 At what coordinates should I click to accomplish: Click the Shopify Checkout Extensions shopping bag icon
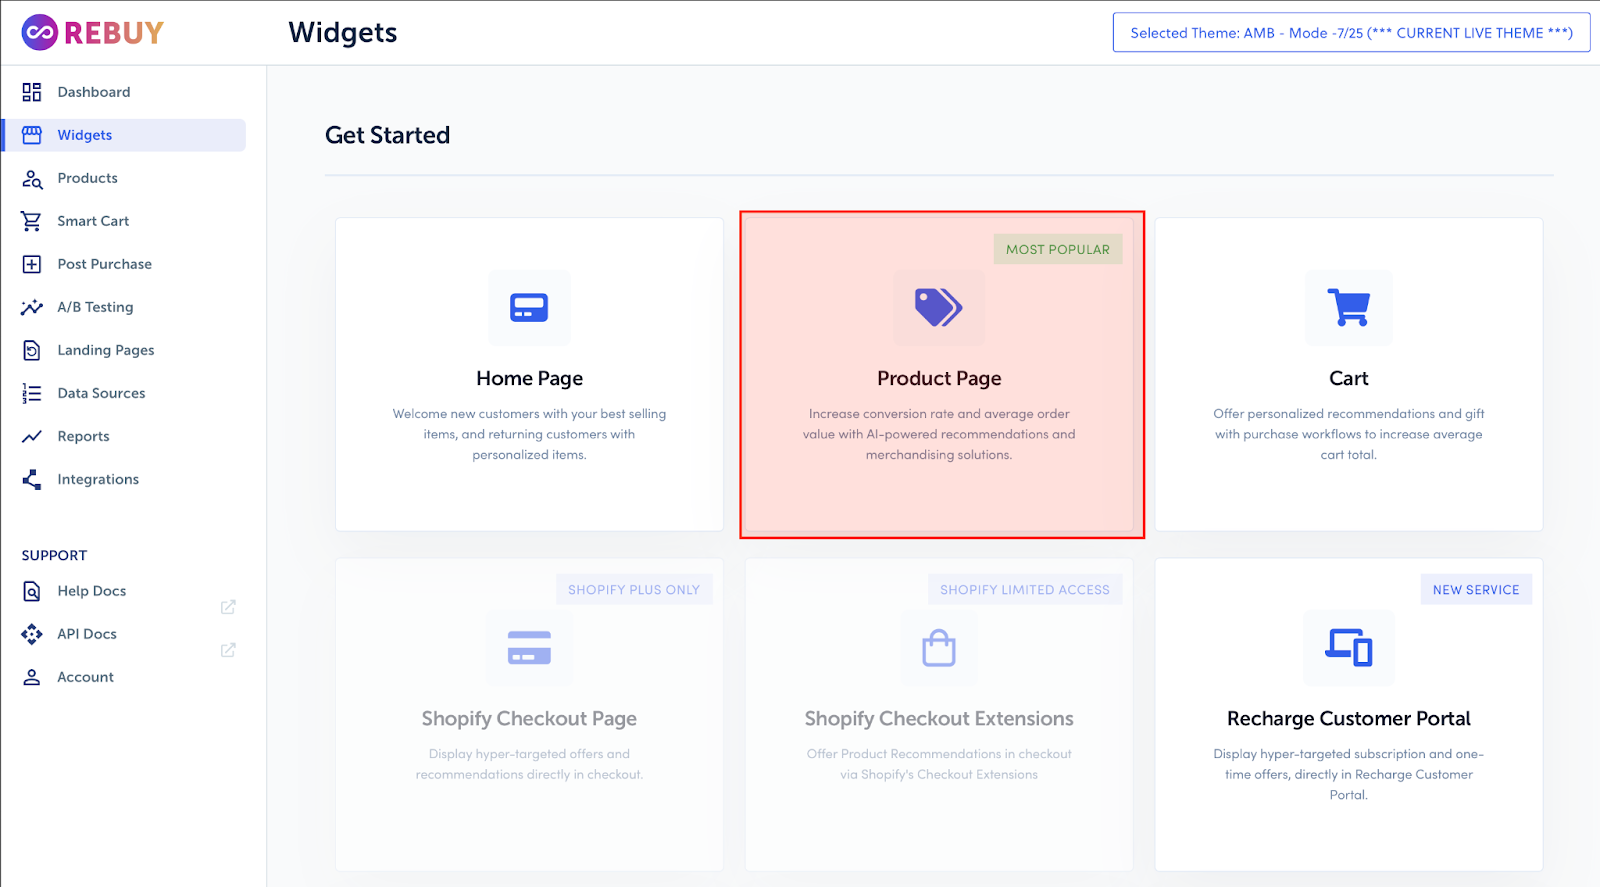tap(939, 648)
